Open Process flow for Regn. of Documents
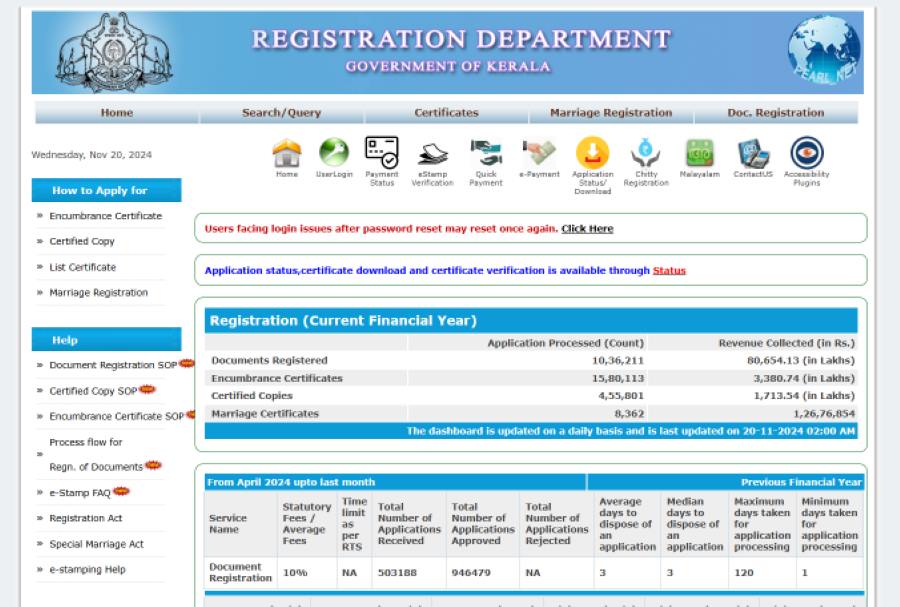 [x=96, y=454]
